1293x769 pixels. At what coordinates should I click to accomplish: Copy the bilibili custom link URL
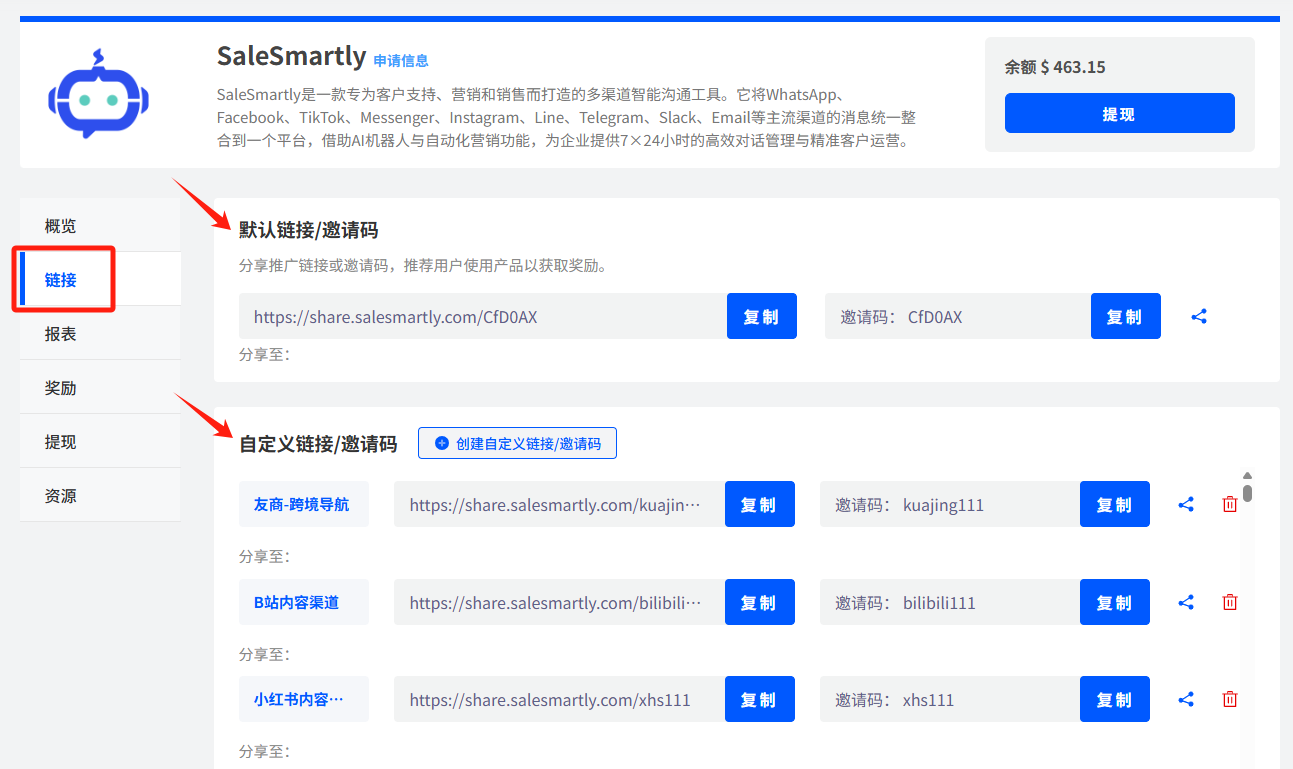pyautogui.click(x=759, y=602)
